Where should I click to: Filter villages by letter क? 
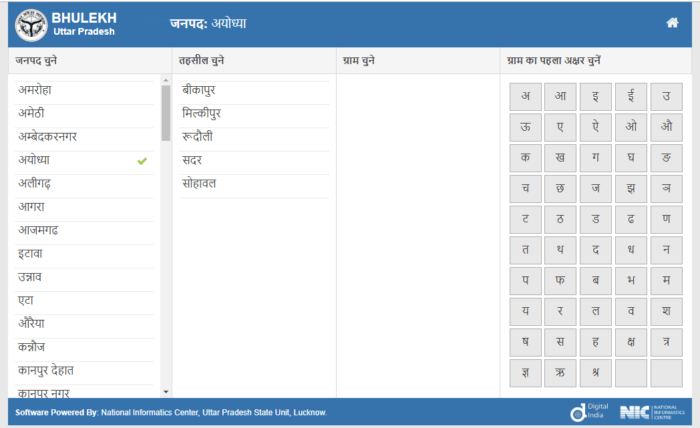click(525, 158)
